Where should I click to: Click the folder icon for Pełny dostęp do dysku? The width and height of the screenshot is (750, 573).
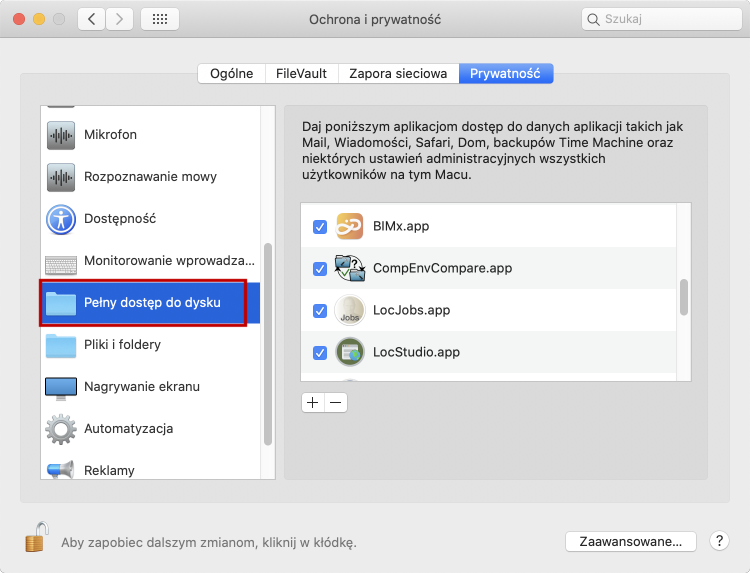point(61,303)
